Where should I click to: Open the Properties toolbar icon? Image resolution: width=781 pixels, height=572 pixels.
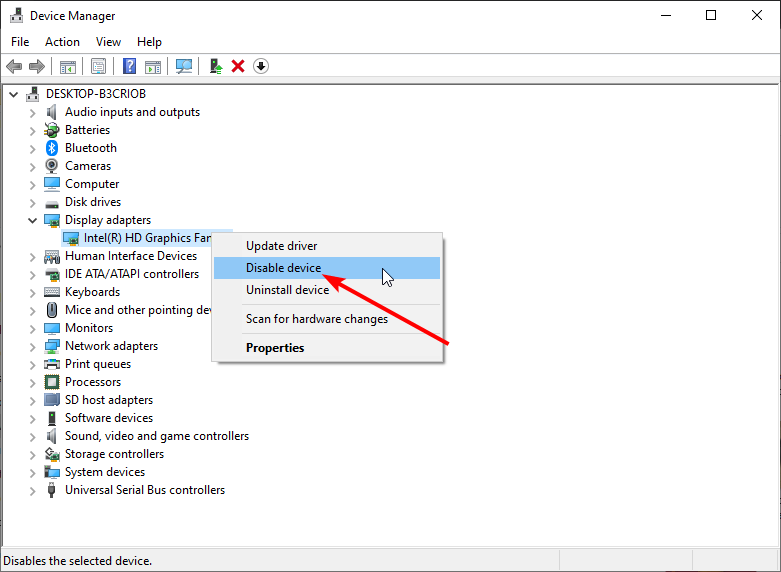click(x=98, y=66)
